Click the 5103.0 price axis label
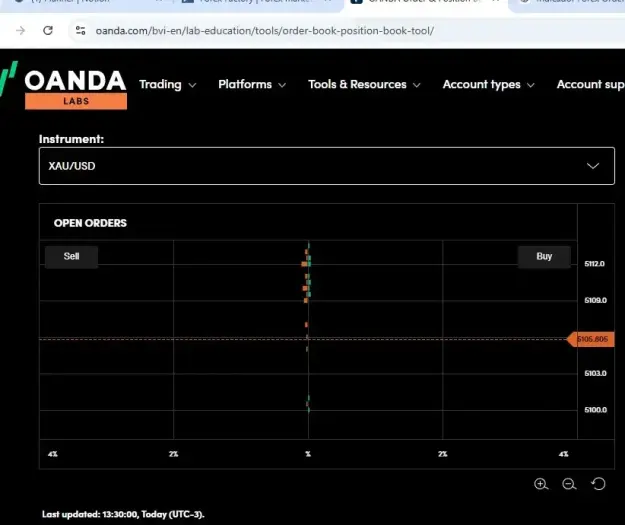This screenshot has width=625, height=525. click(596, 373)
